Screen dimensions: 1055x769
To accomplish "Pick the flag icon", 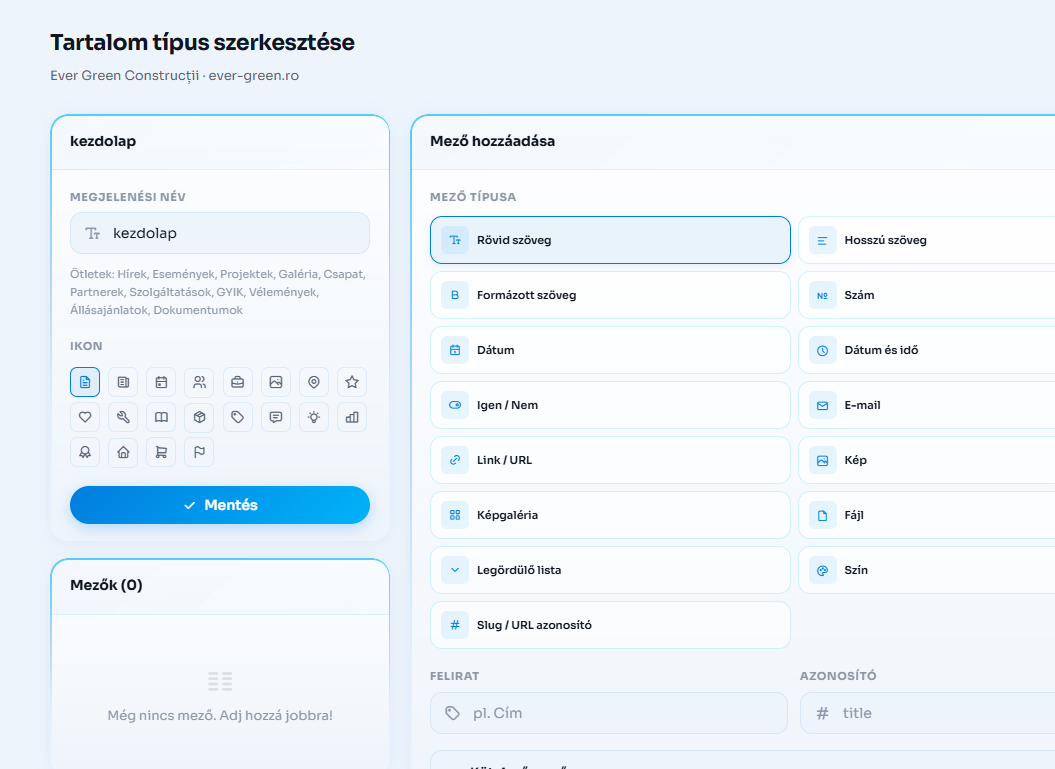I will [x=199, y=452].
